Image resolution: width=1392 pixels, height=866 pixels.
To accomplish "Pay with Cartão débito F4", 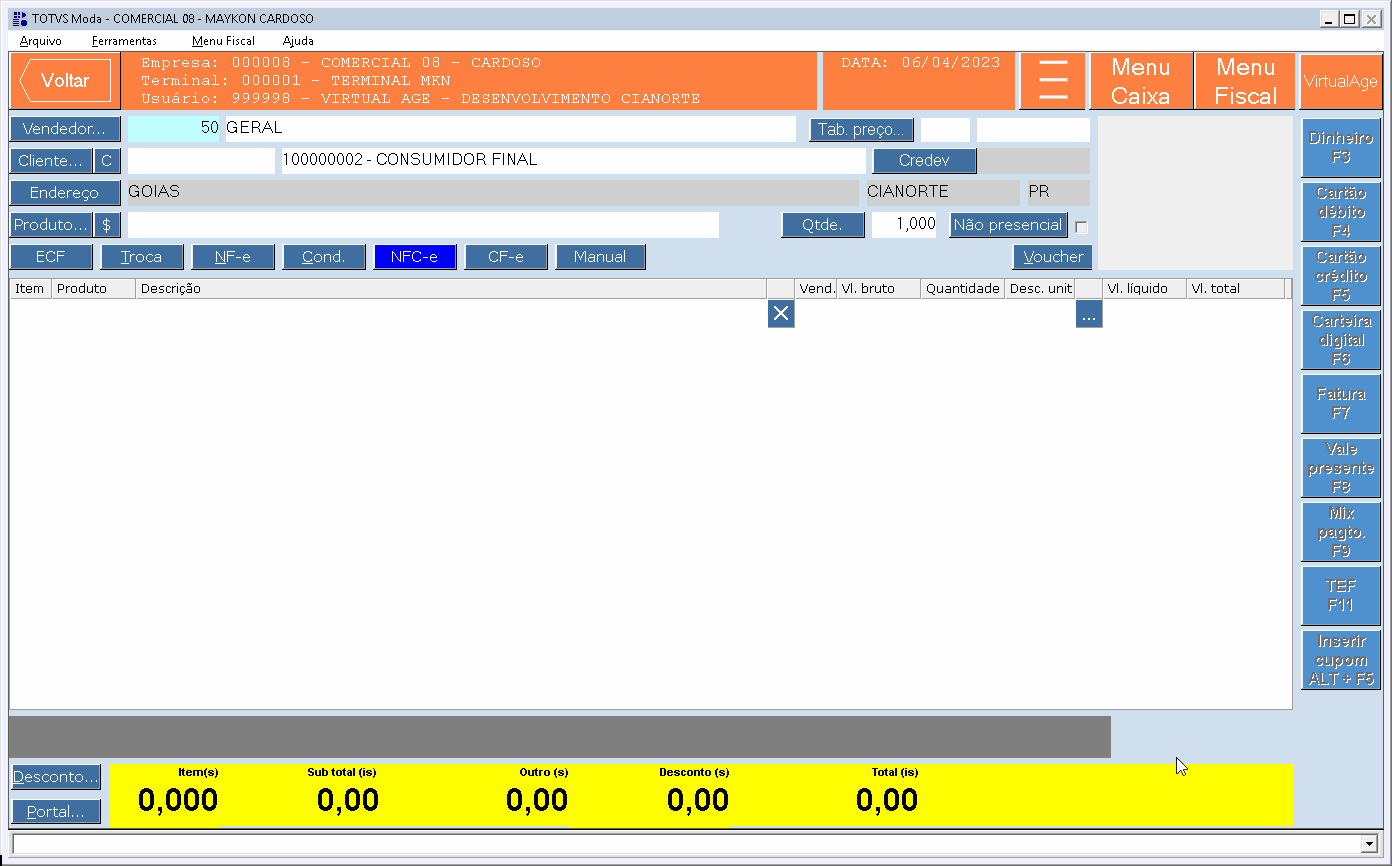I will click(x=1341, y=211).
